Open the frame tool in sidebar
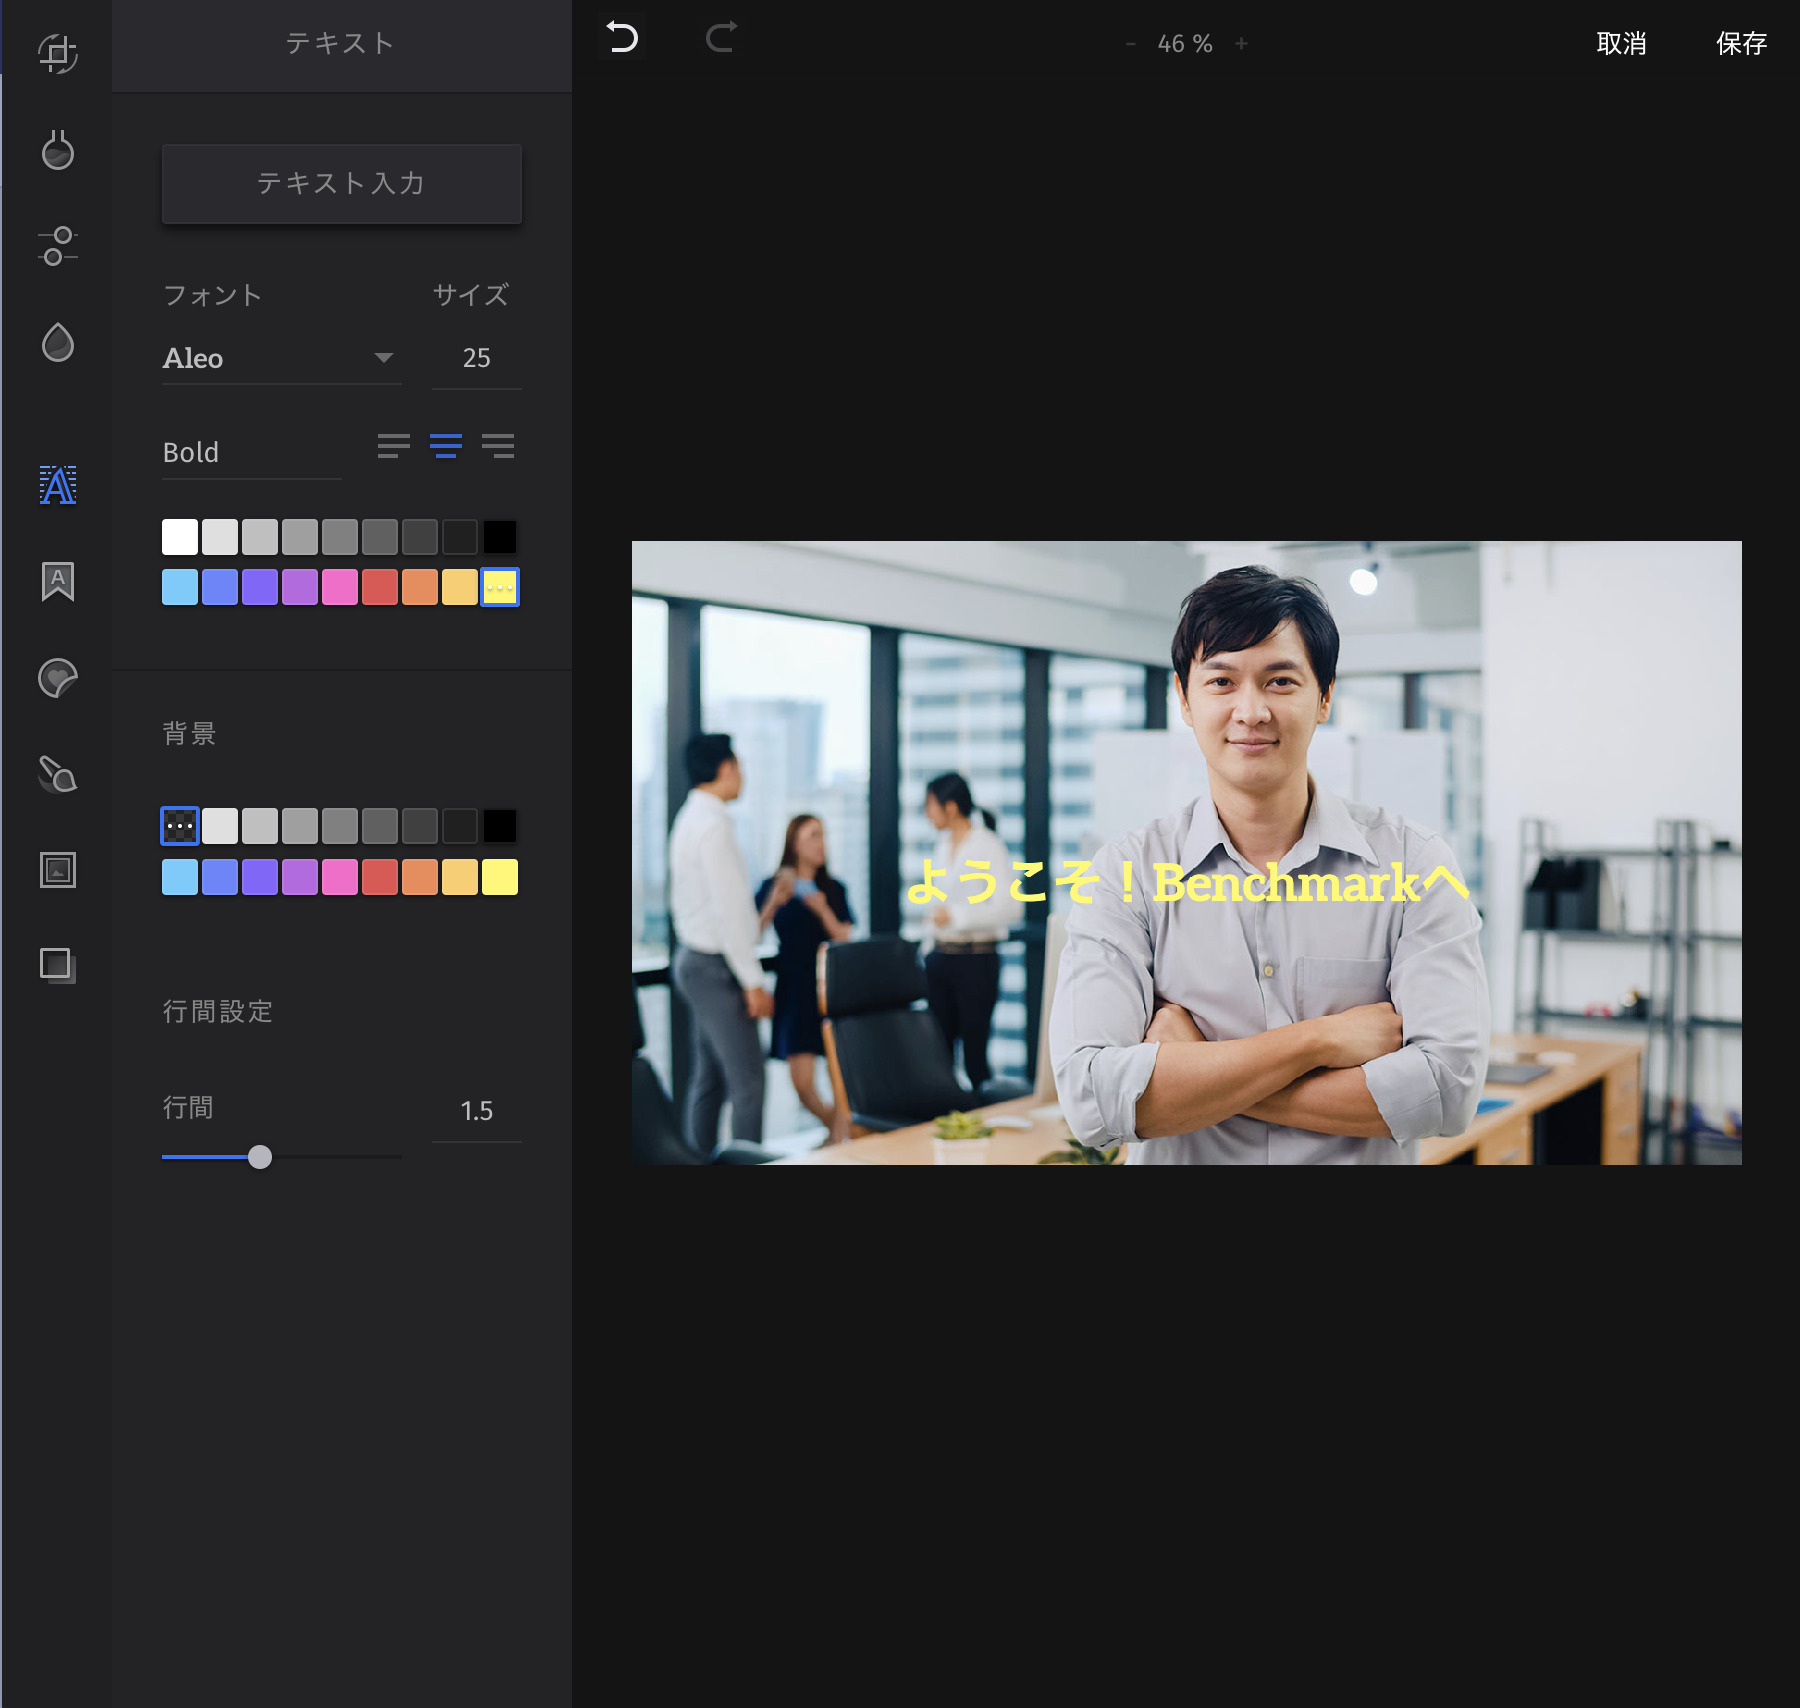The height and width of the screenshot is (1708, 1800). (58, 870)
